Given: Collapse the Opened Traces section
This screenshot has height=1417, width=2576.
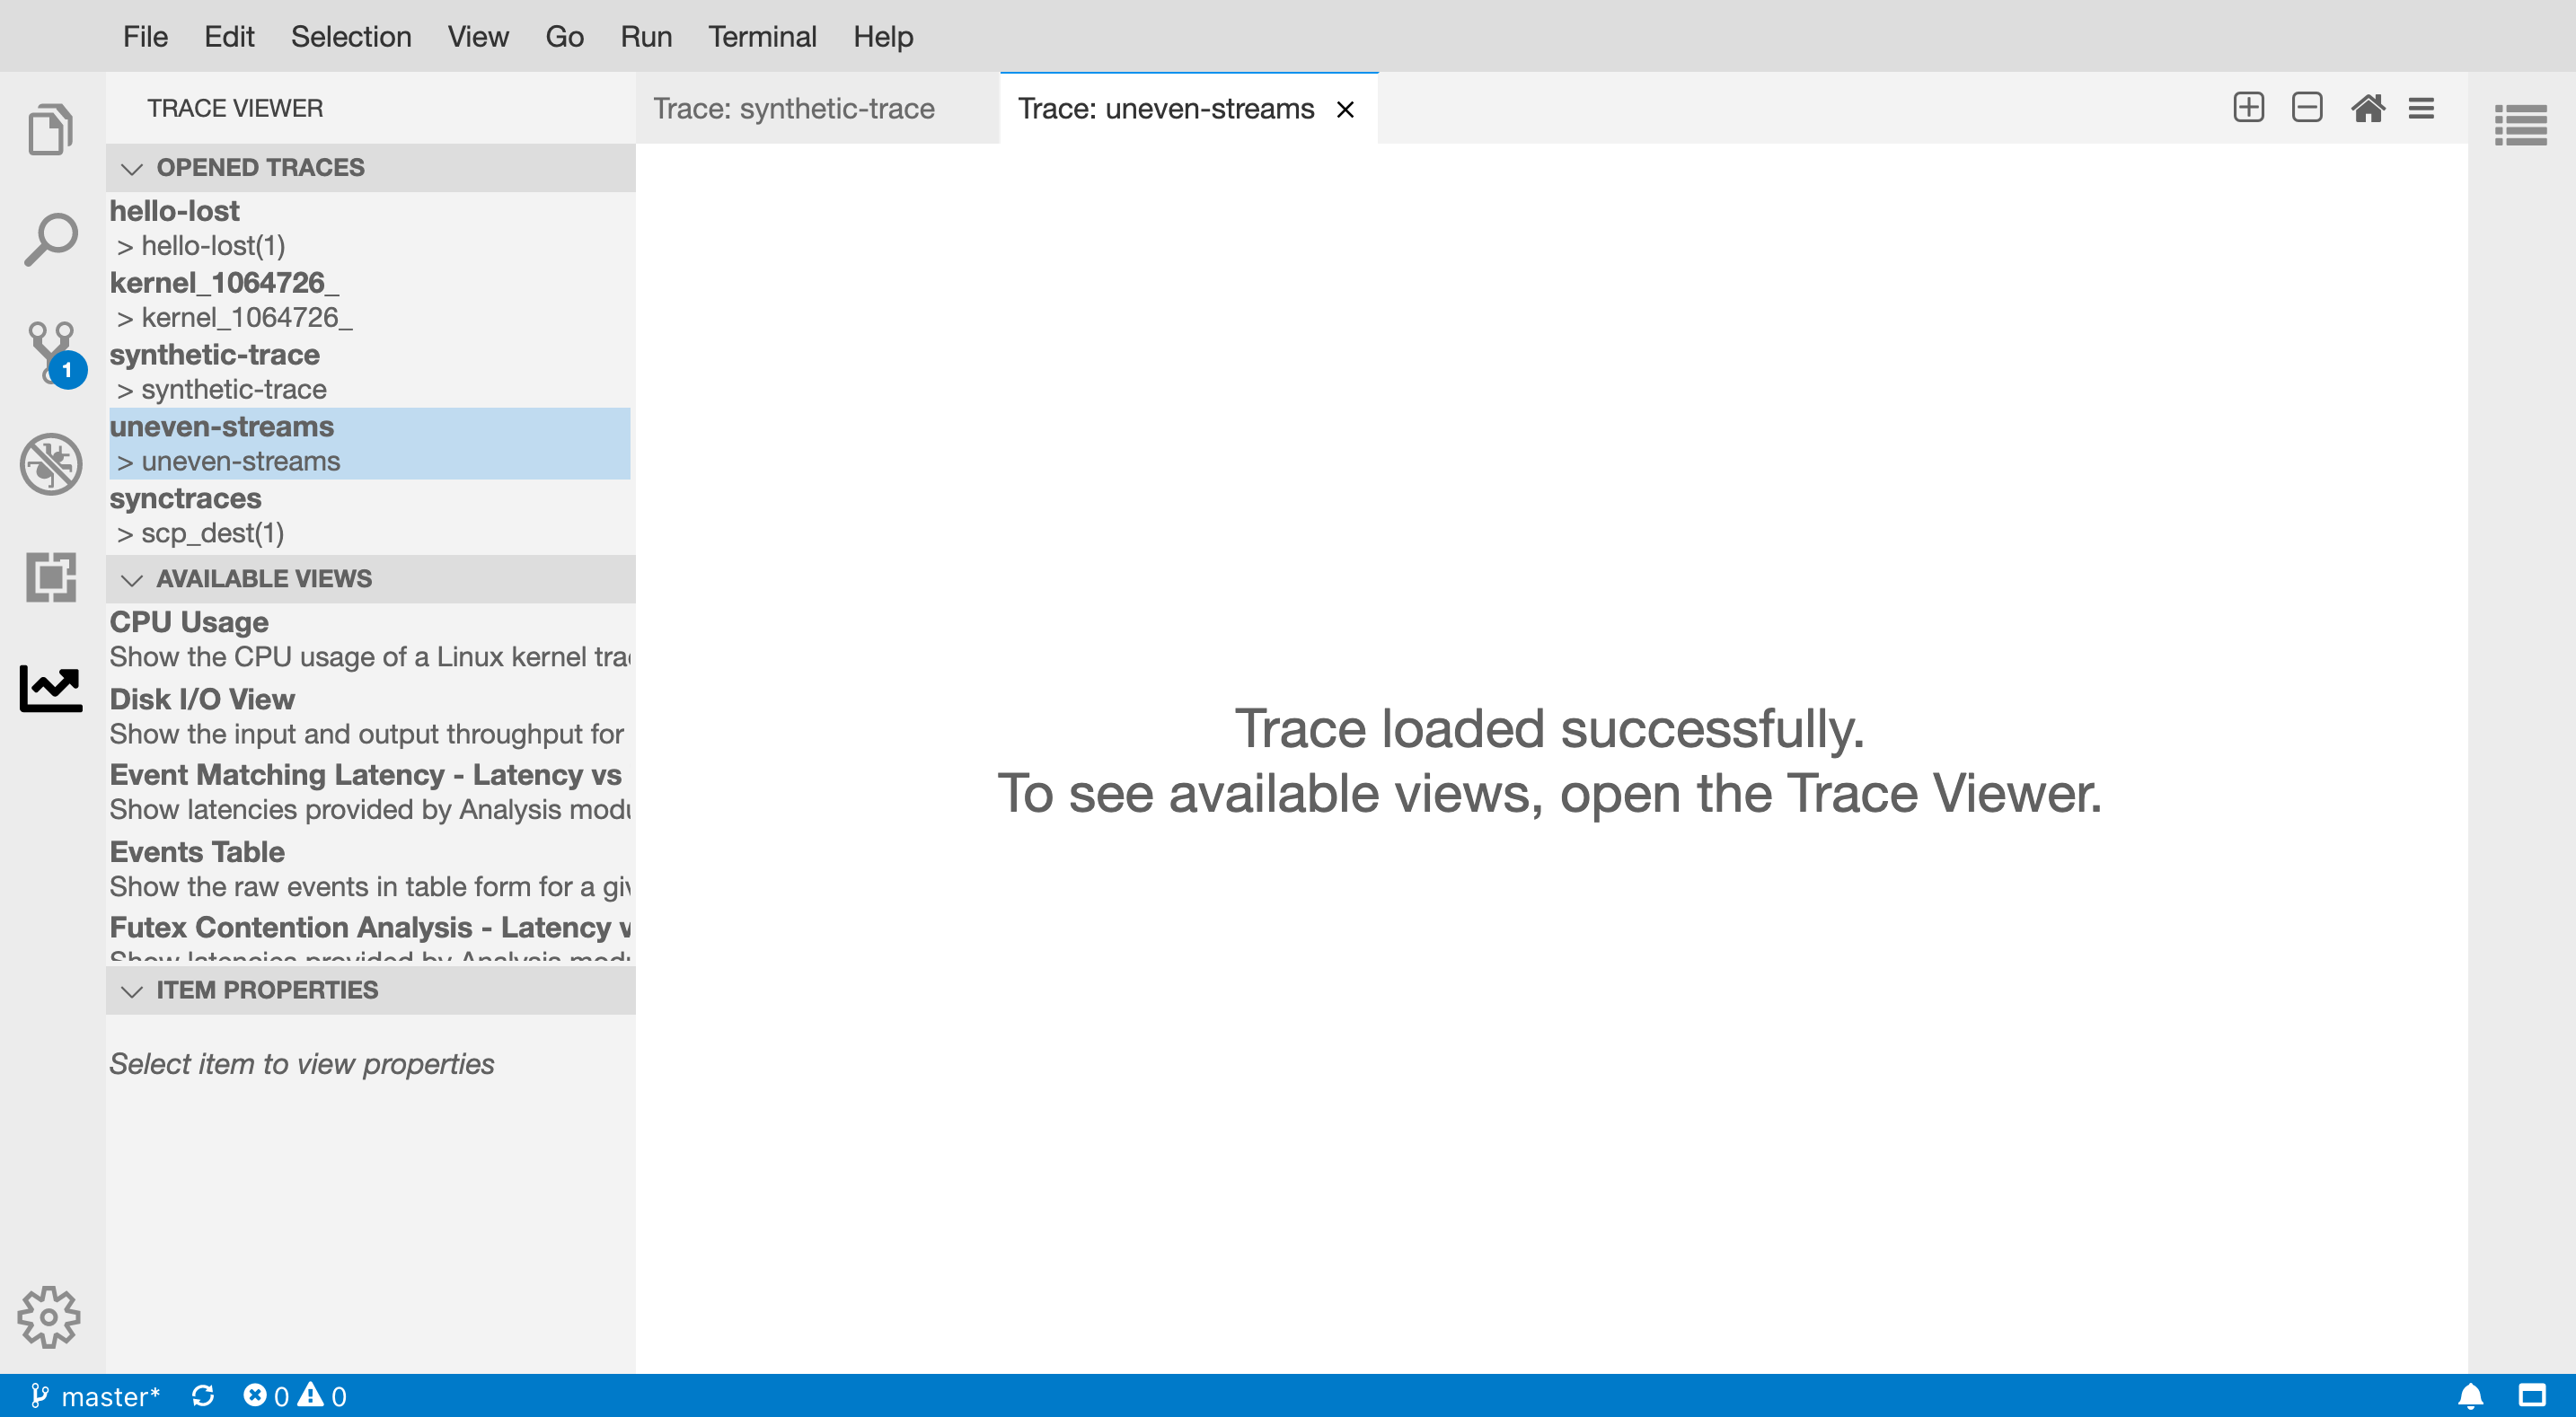Looking at the screenshot, I should click(x=132, y=168).
